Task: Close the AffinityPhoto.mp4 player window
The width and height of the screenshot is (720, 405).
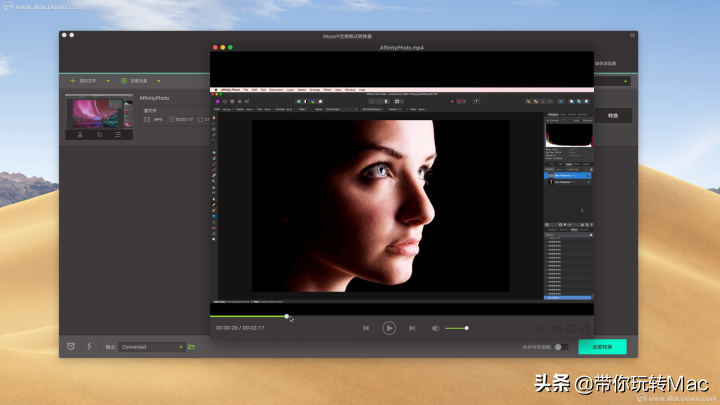Action: (215, 47)
